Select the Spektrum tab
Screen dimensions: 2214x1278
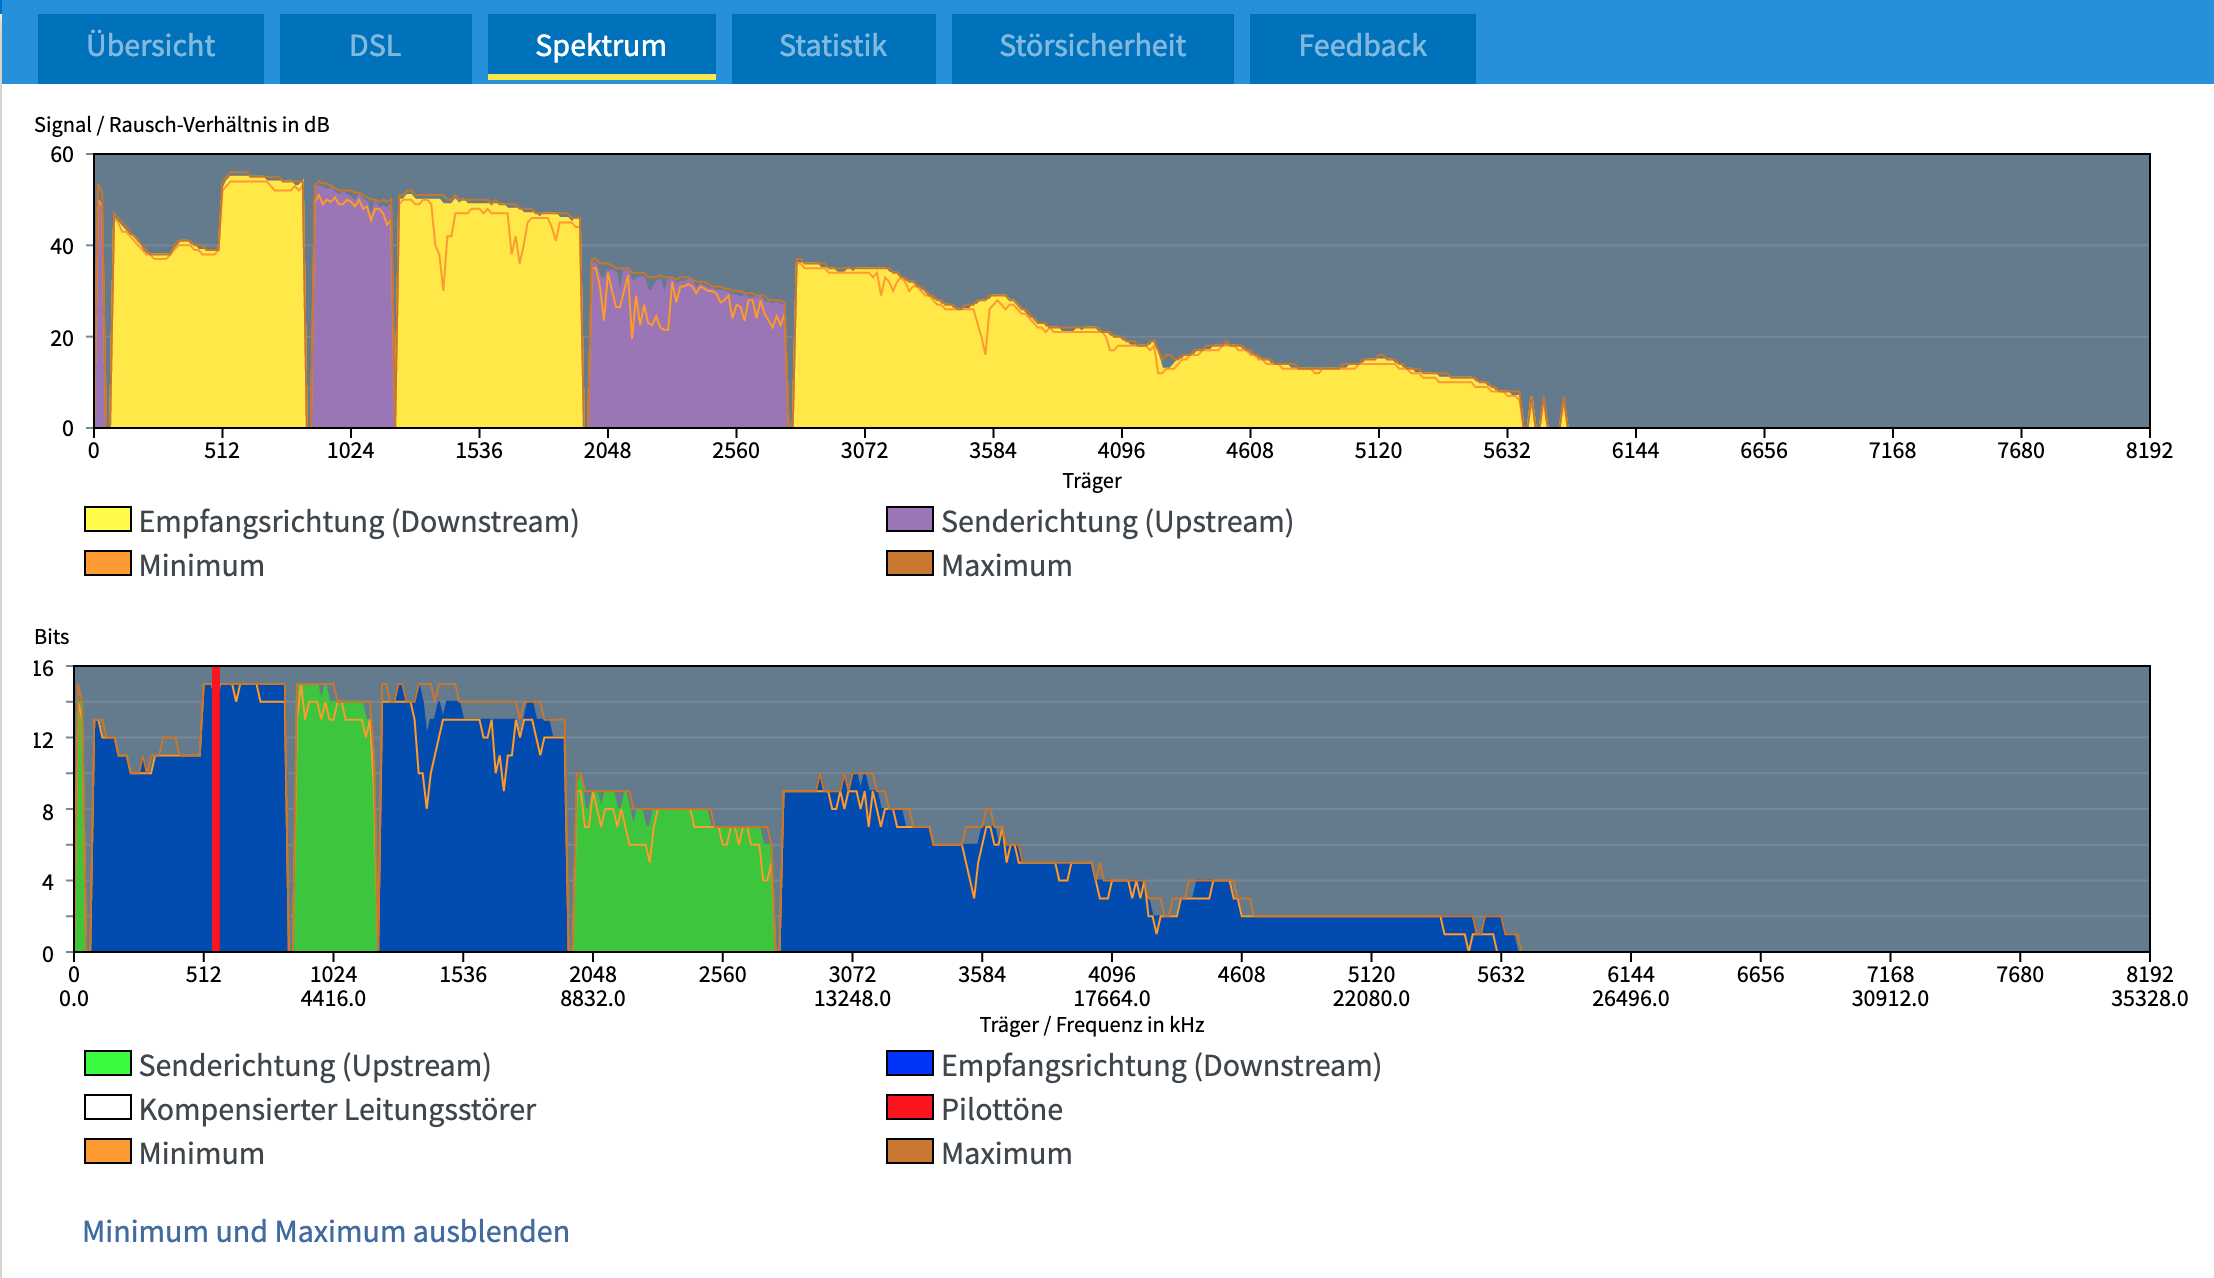point(601,46)
